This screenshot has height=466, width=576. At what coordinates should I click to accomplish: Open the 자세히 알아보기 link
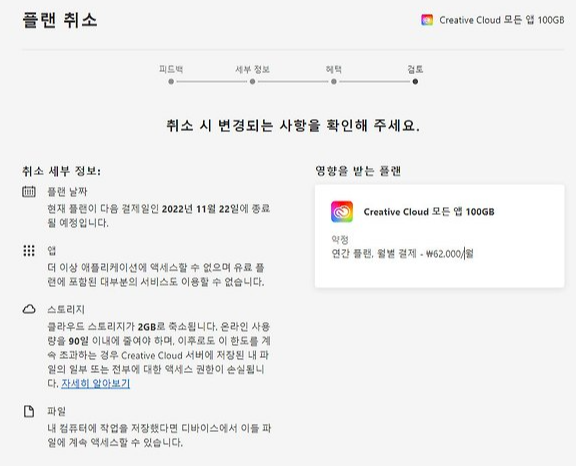tap(96, 383)
